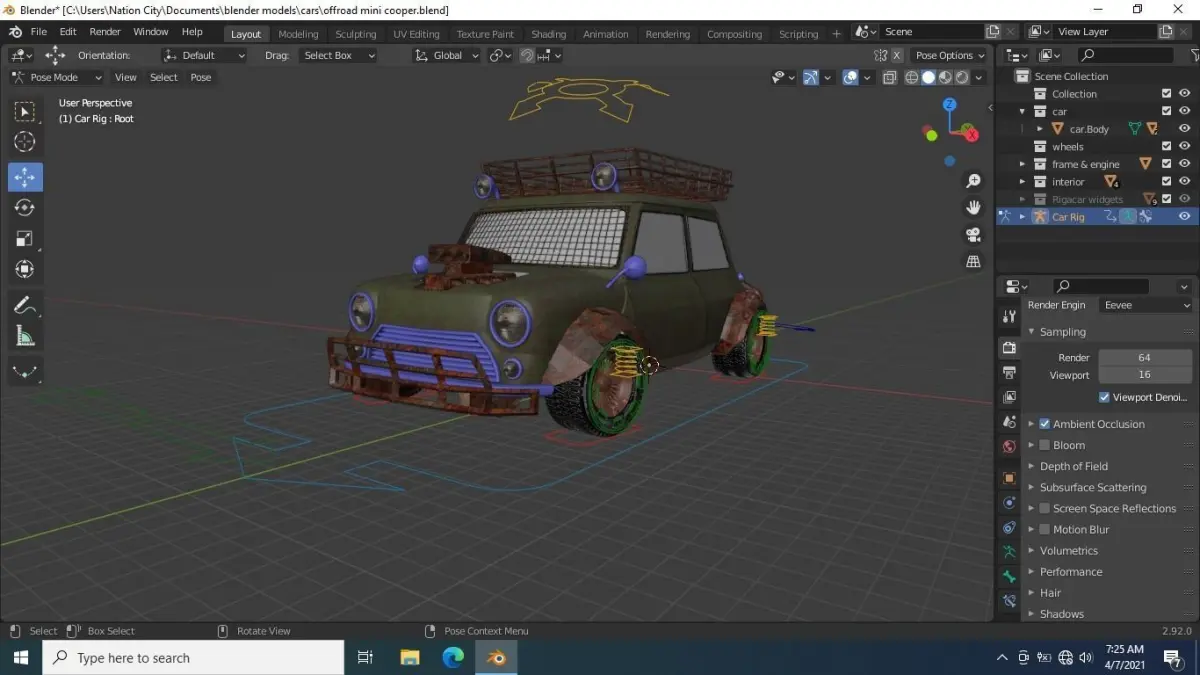1200x675 pixels.
Task: Switch to the UV Editing workspace tab
Action: pos(416,34)
